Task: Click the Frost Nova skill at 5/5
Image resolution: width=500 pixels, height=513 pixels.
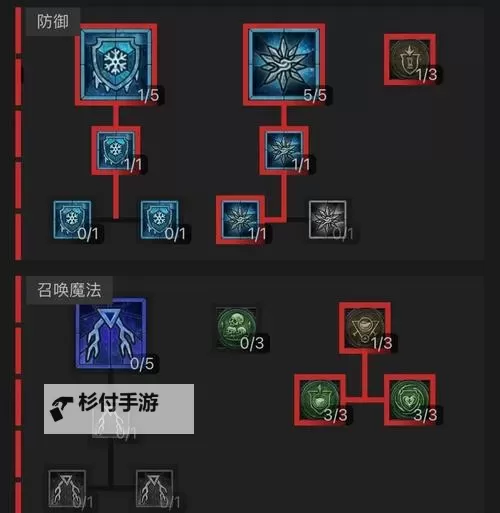Action: [x=284, y=65]
